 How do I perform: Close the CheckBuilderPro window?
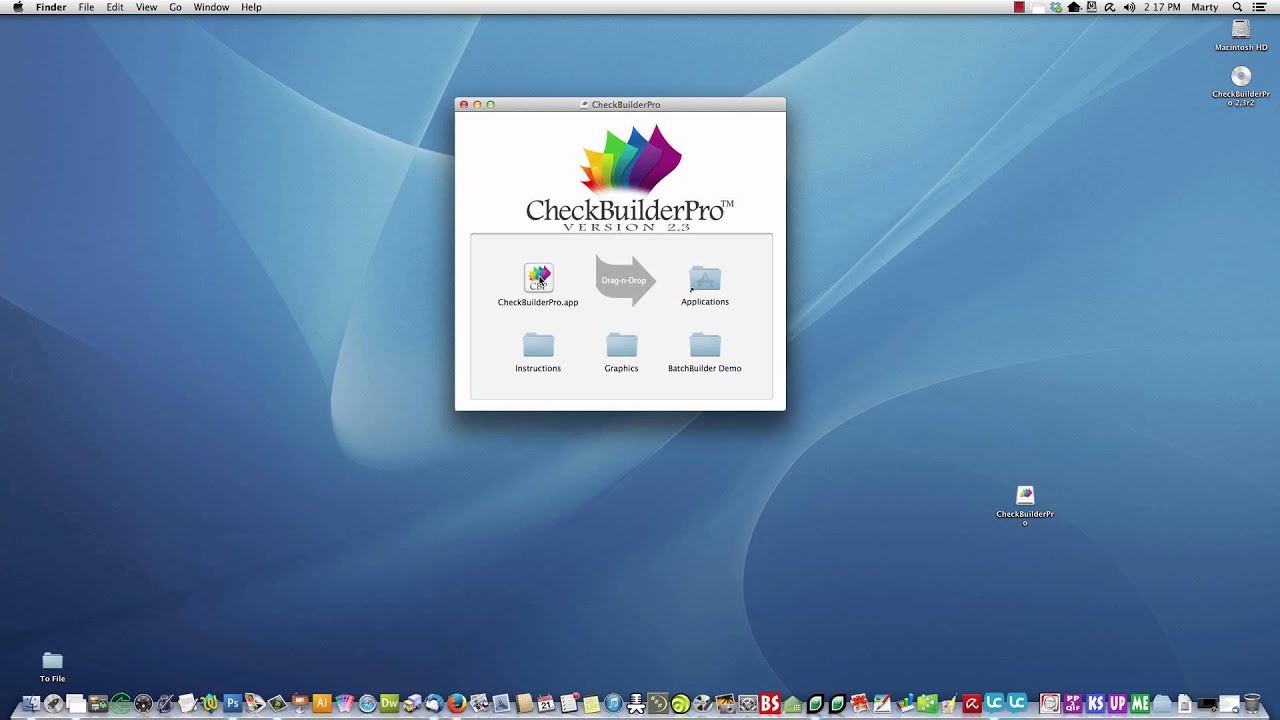[464, 104]
